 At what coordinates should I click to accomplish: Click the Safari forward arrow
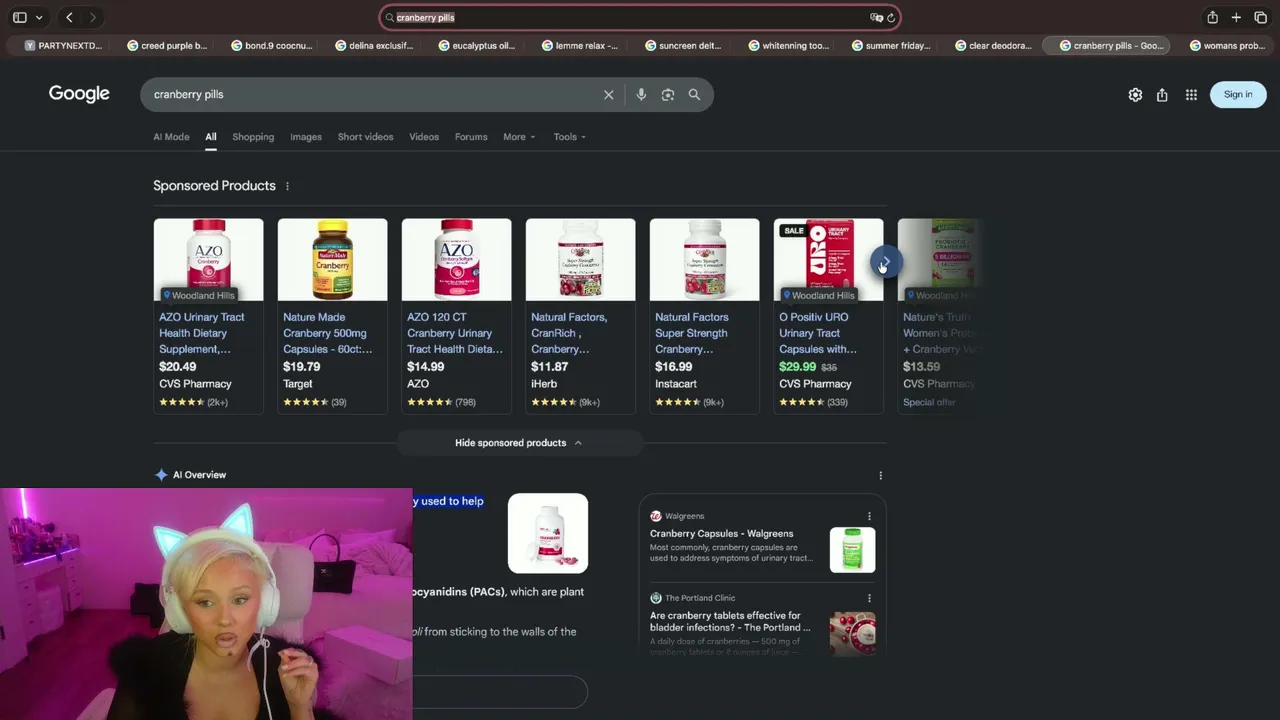92,17
